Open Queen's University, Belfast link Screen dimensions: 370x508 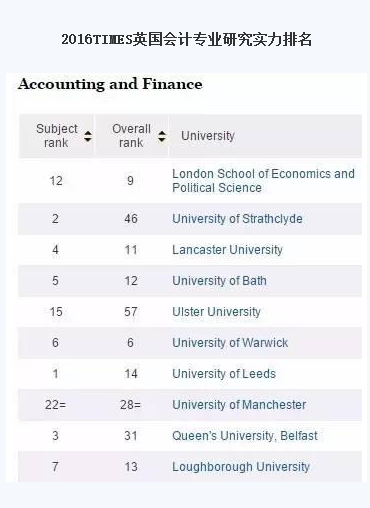(x=245, y=436)
